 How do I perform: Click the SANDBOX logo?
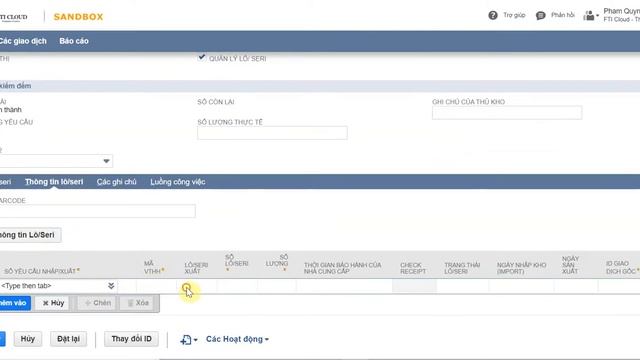click(78, 17)
